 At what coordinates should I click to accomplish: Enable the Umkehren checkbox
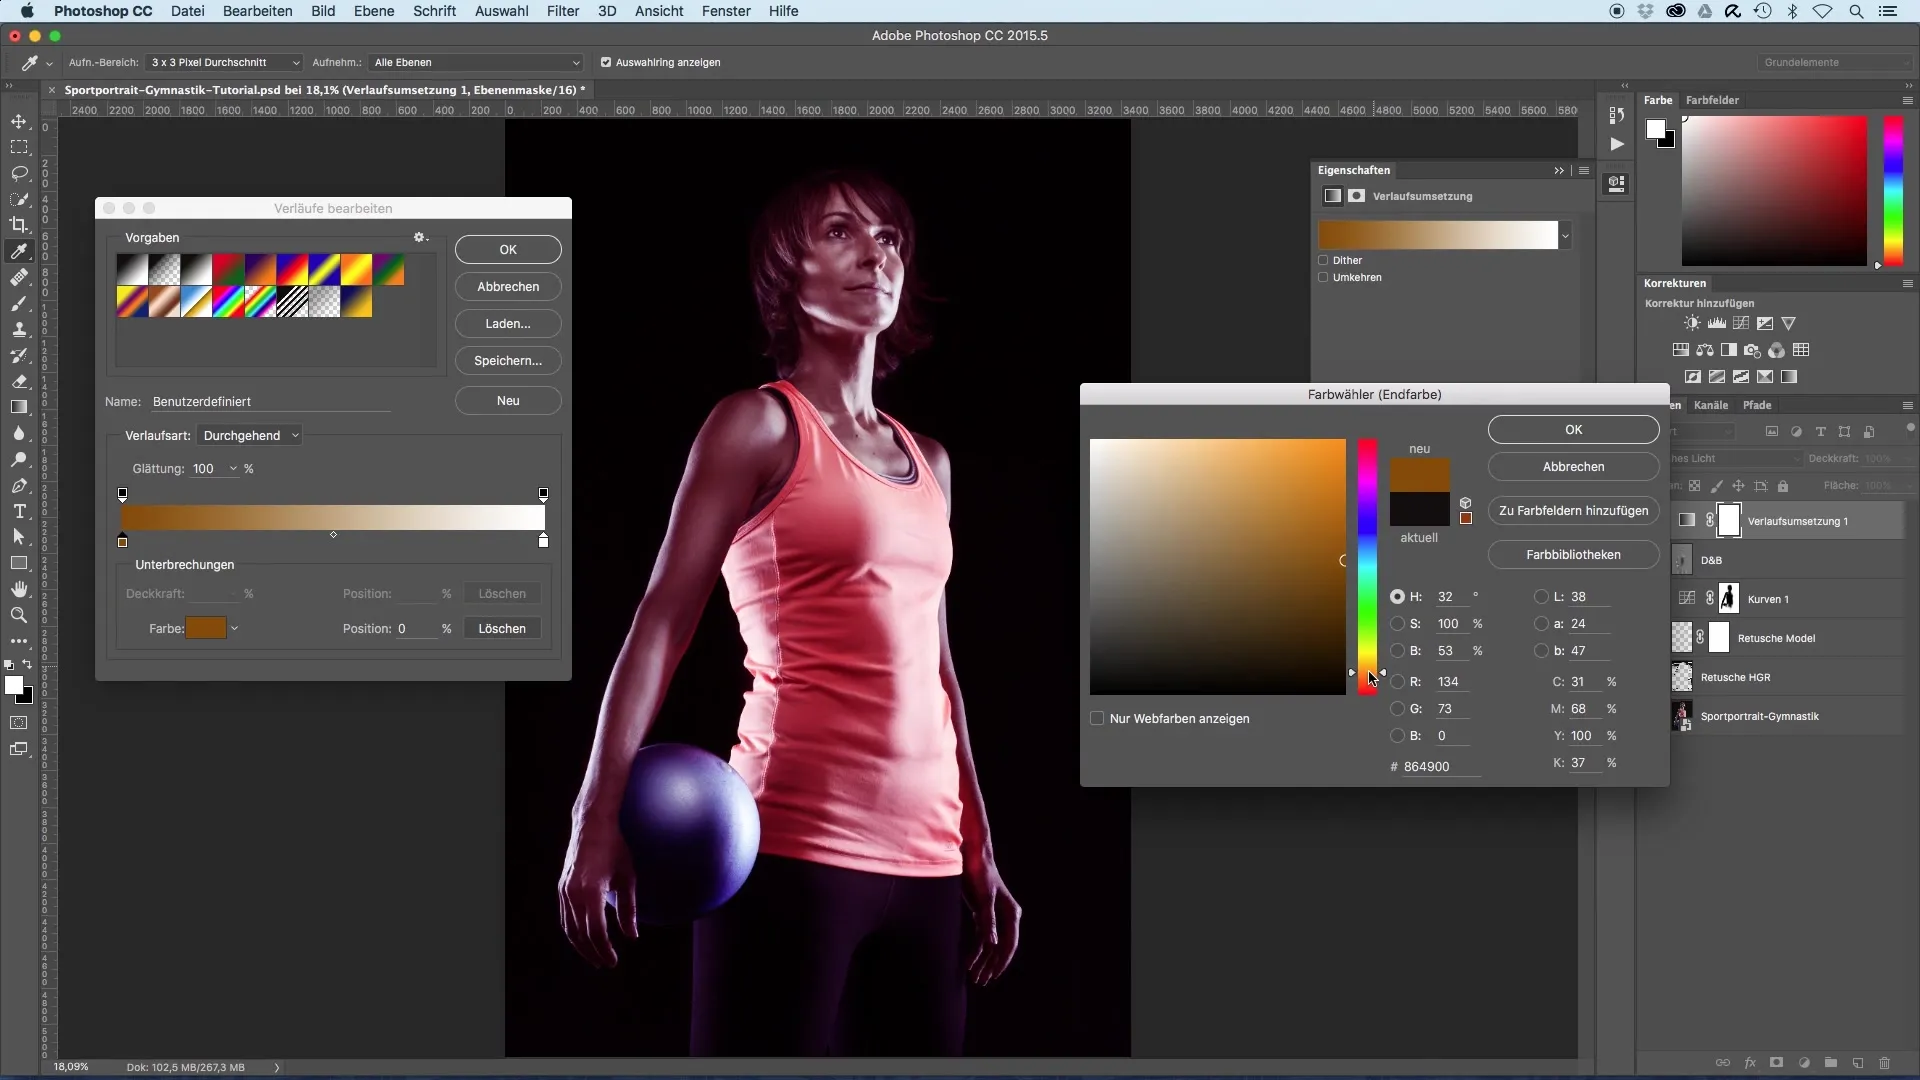click(x=1323, y=277)
